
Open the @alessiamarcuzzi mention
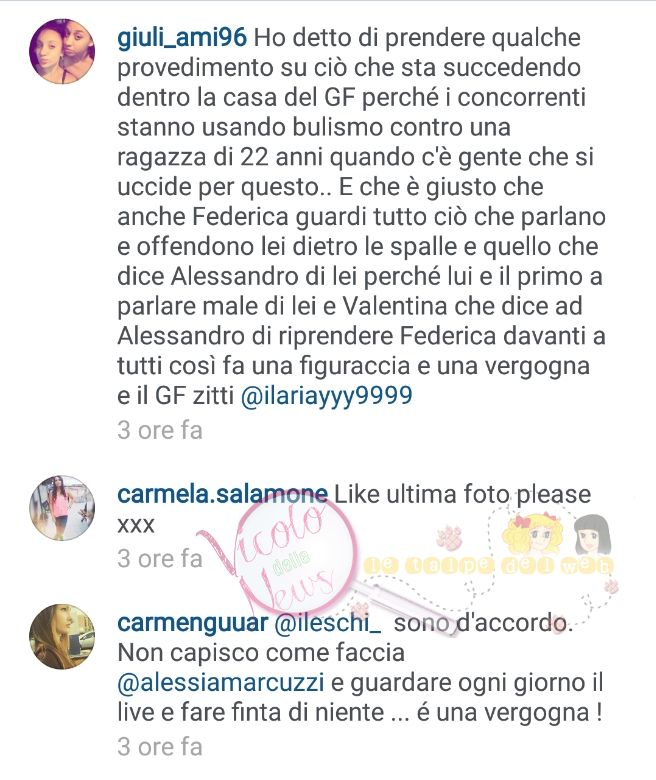pyautogui.click(x=221, y=682)
